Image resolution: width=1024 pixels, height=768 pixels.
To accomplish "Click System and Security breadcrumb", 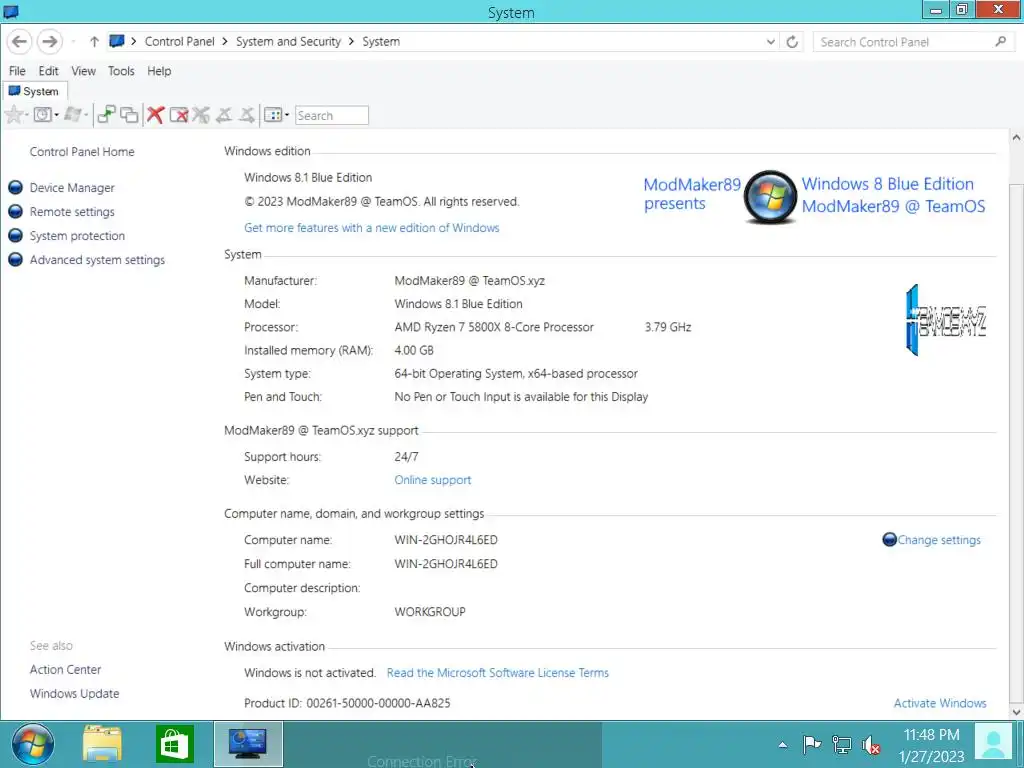I will tap(288, 41).
